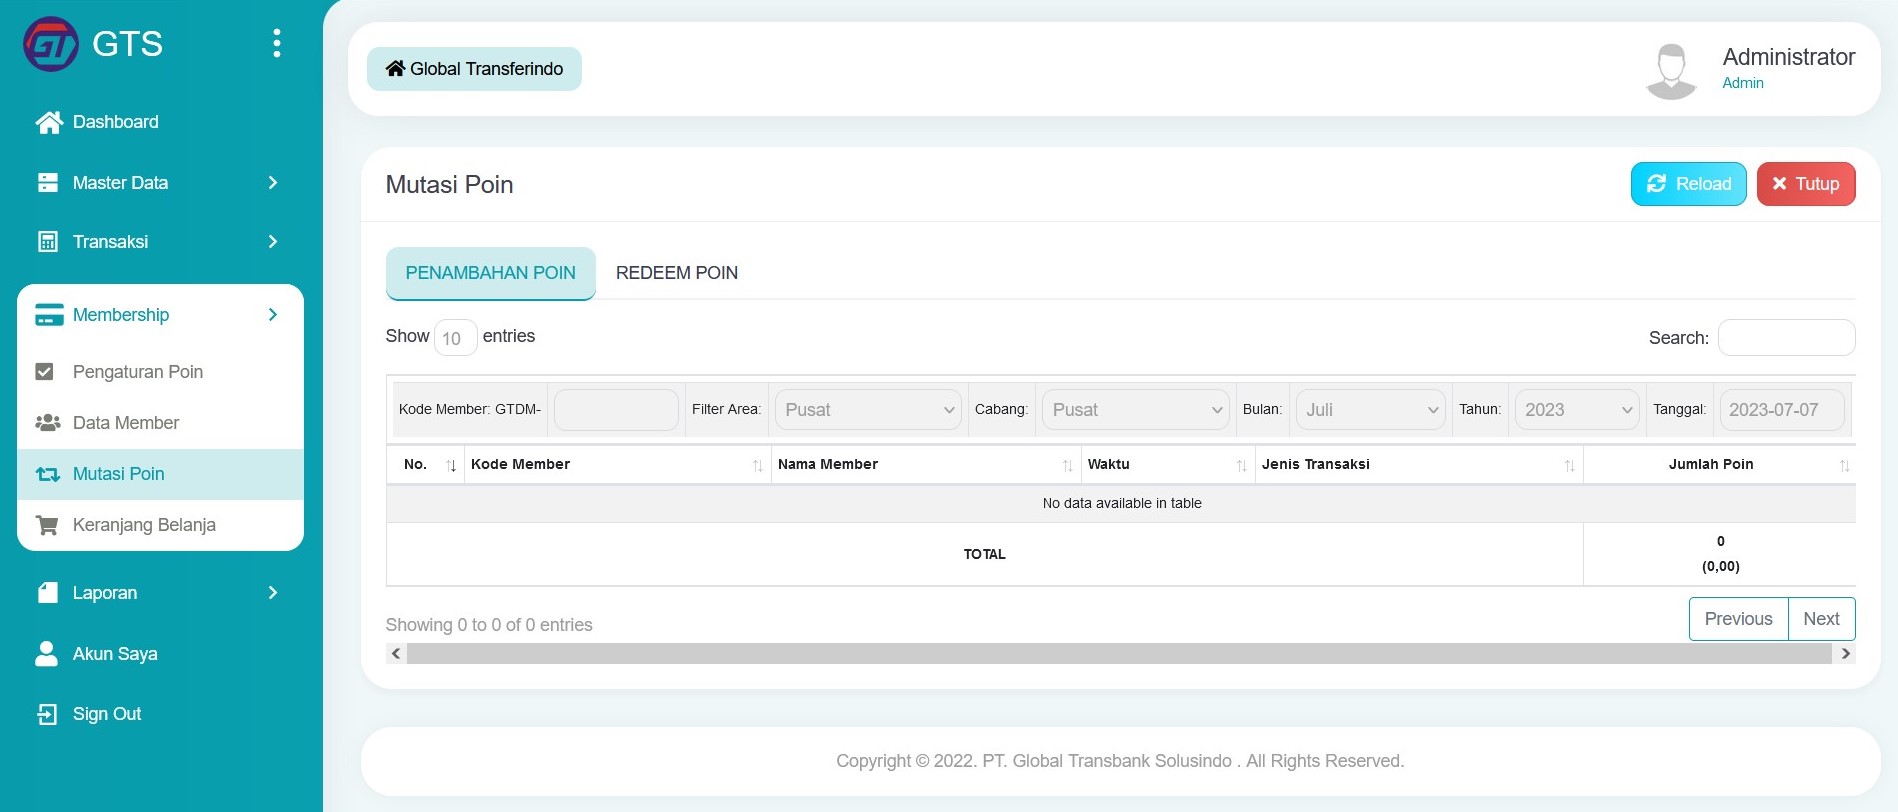Screen dimensions: 1898x812
Task: Open the three-dot sidebar menu
Action: pos(277,43)
